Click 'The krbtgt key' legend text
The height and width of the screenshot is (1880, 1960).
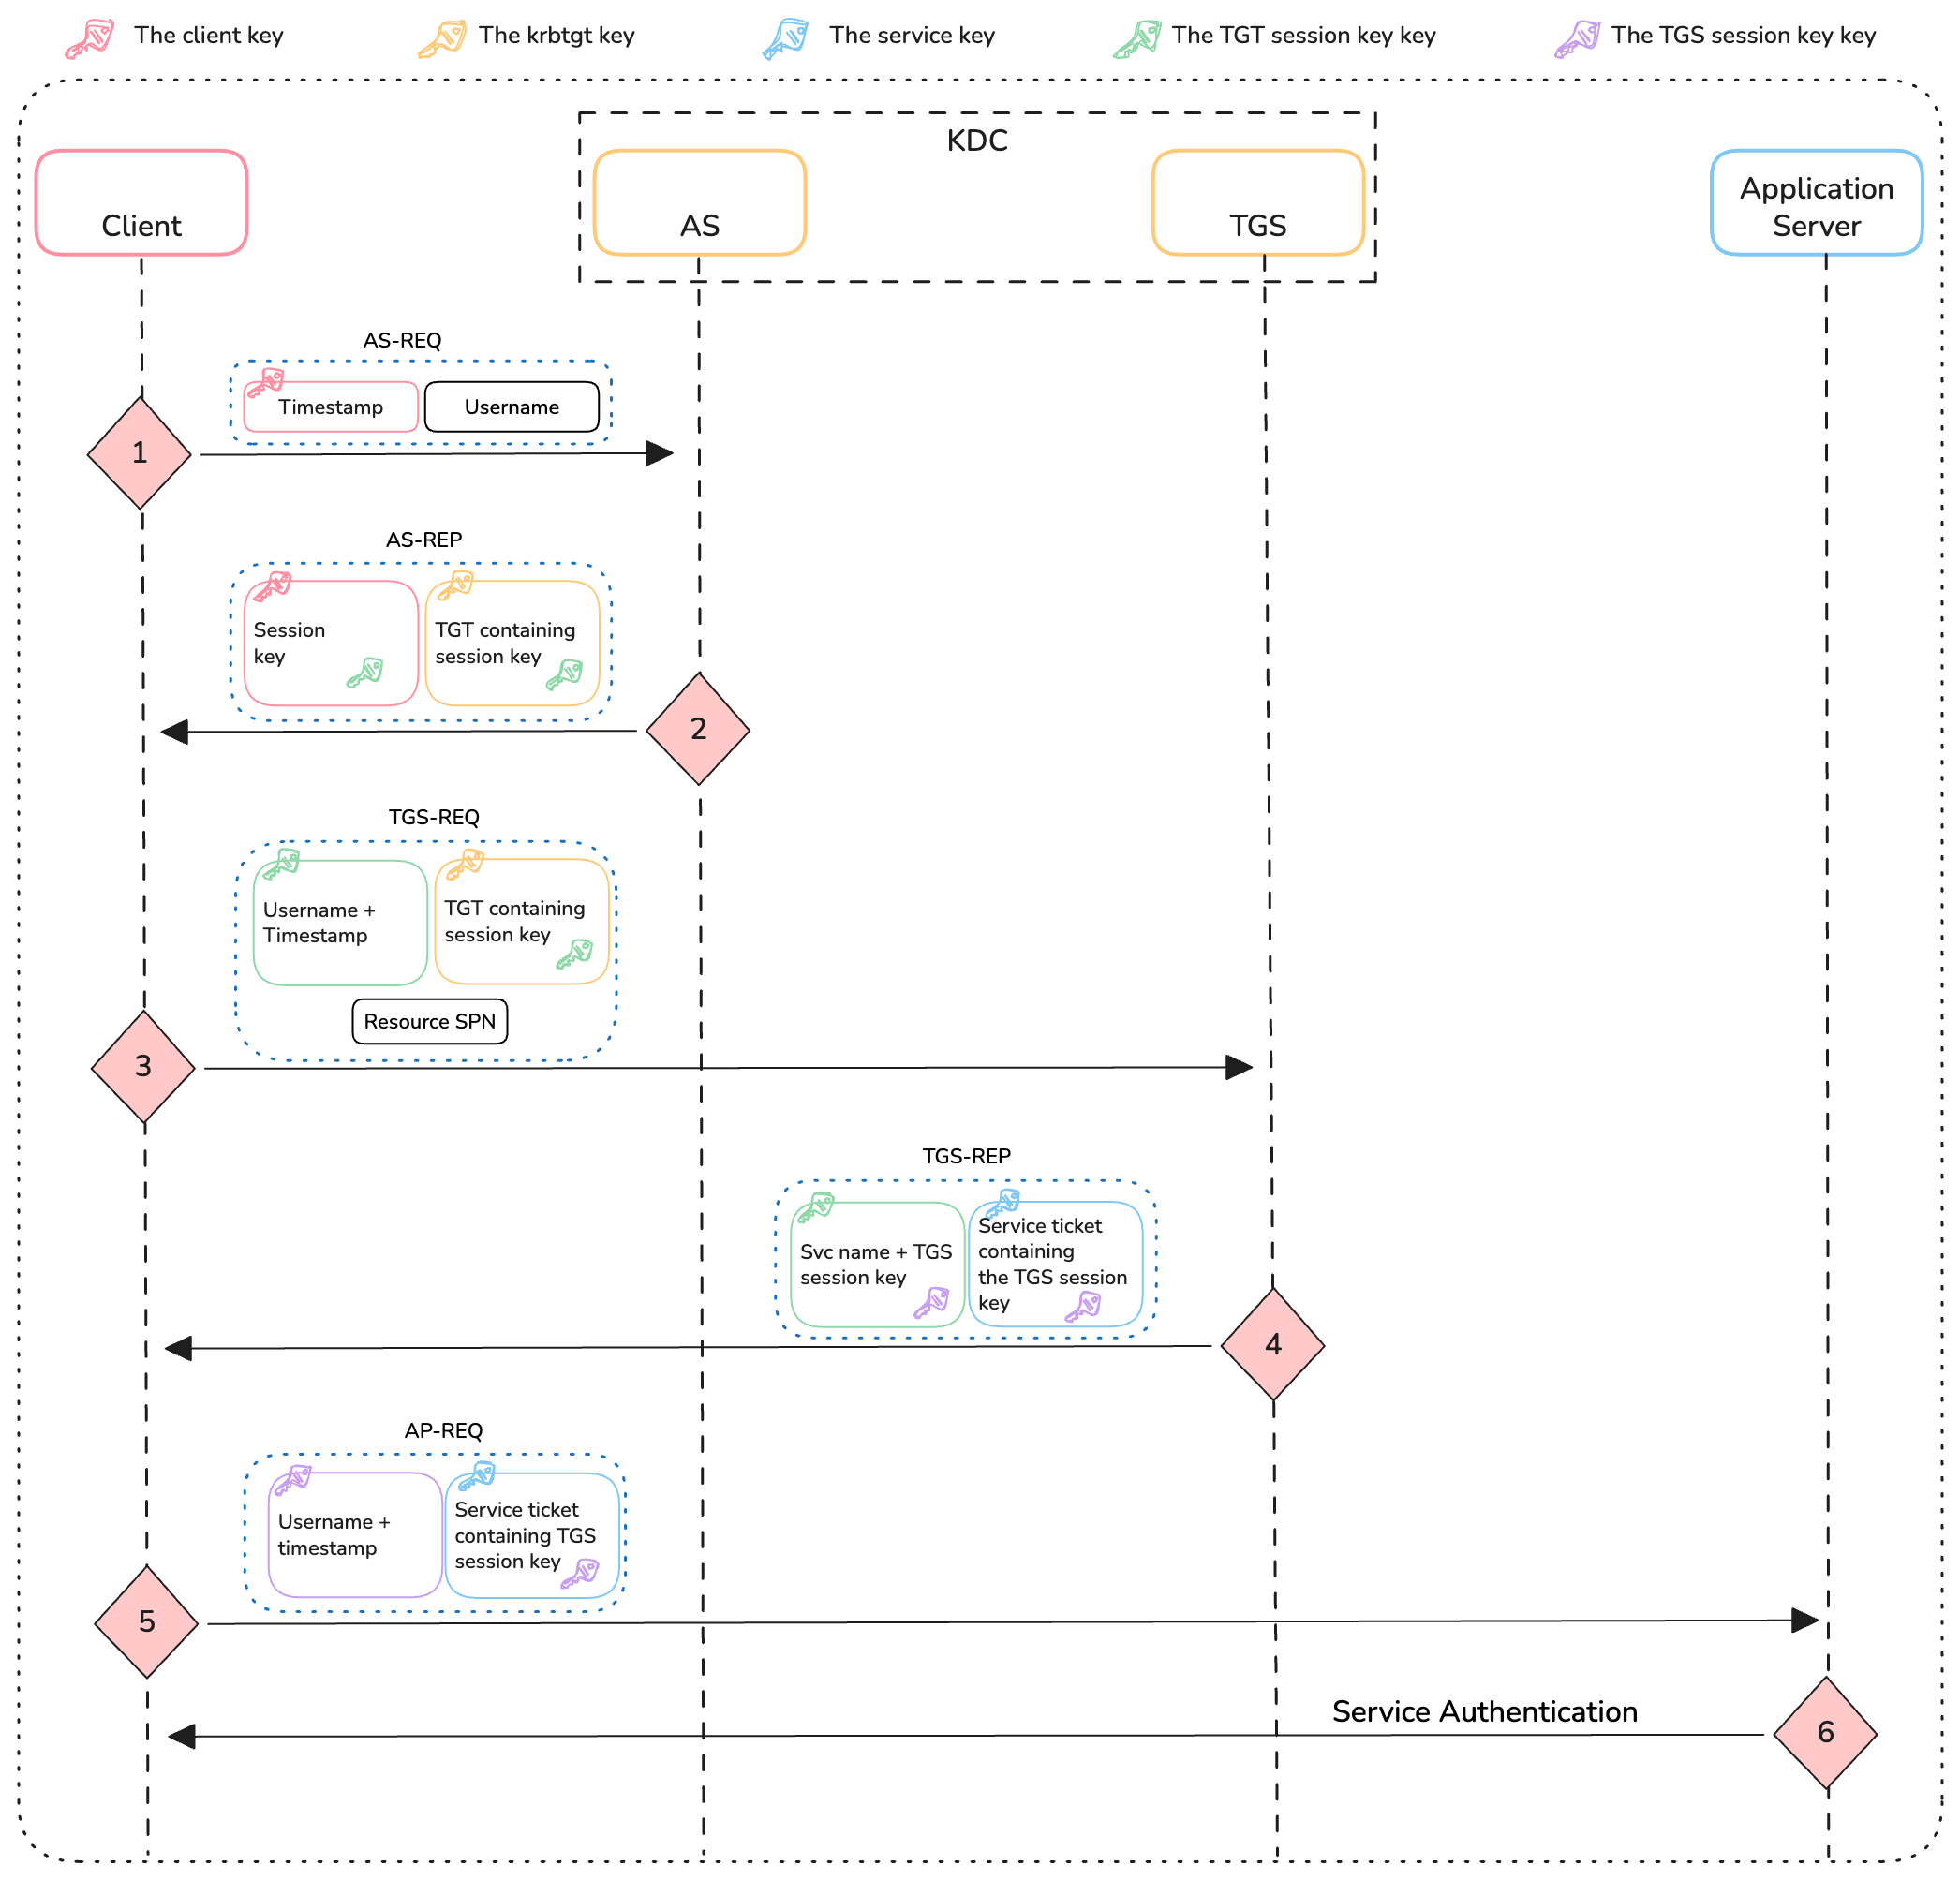tap(557, 36)
